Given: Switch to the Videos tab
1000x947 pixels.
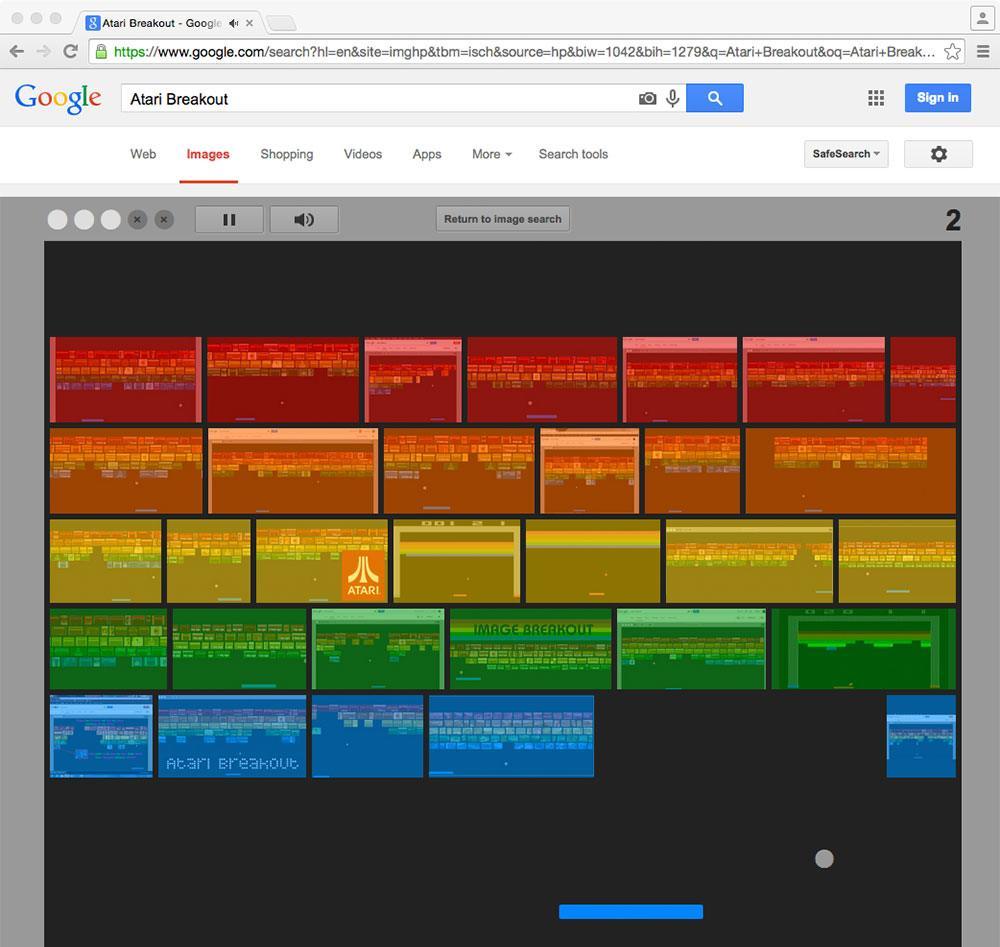Looking at the screenshot, I should tap(363, 154).
